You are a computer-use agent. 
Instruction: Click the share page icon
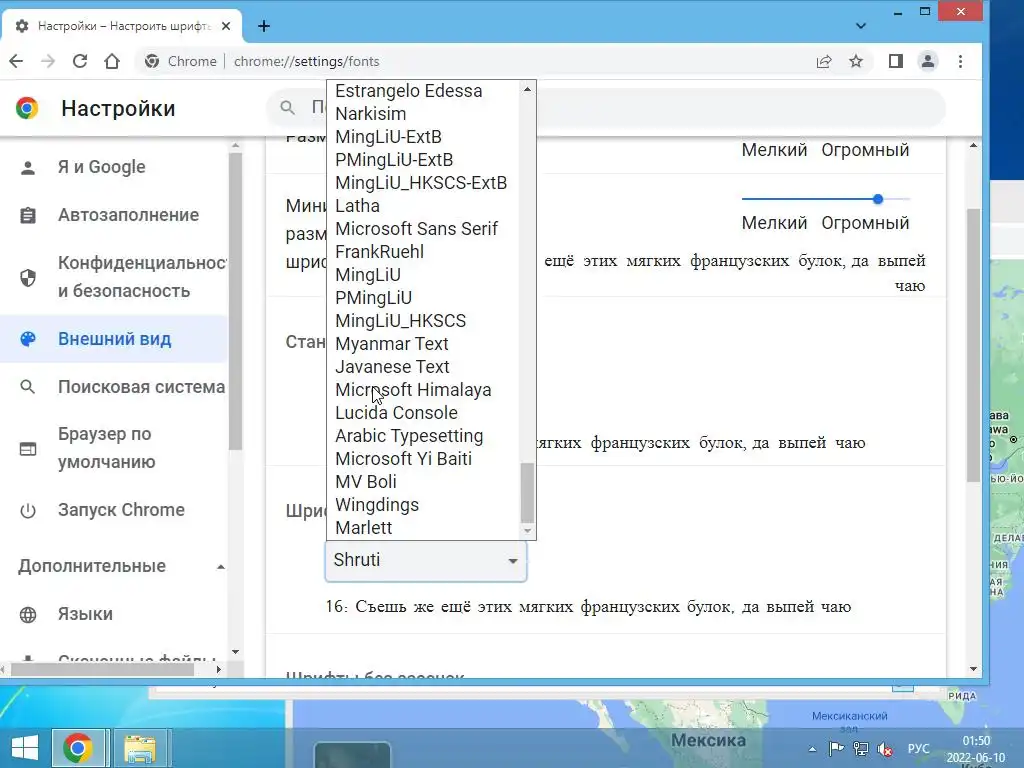(824, 61)
